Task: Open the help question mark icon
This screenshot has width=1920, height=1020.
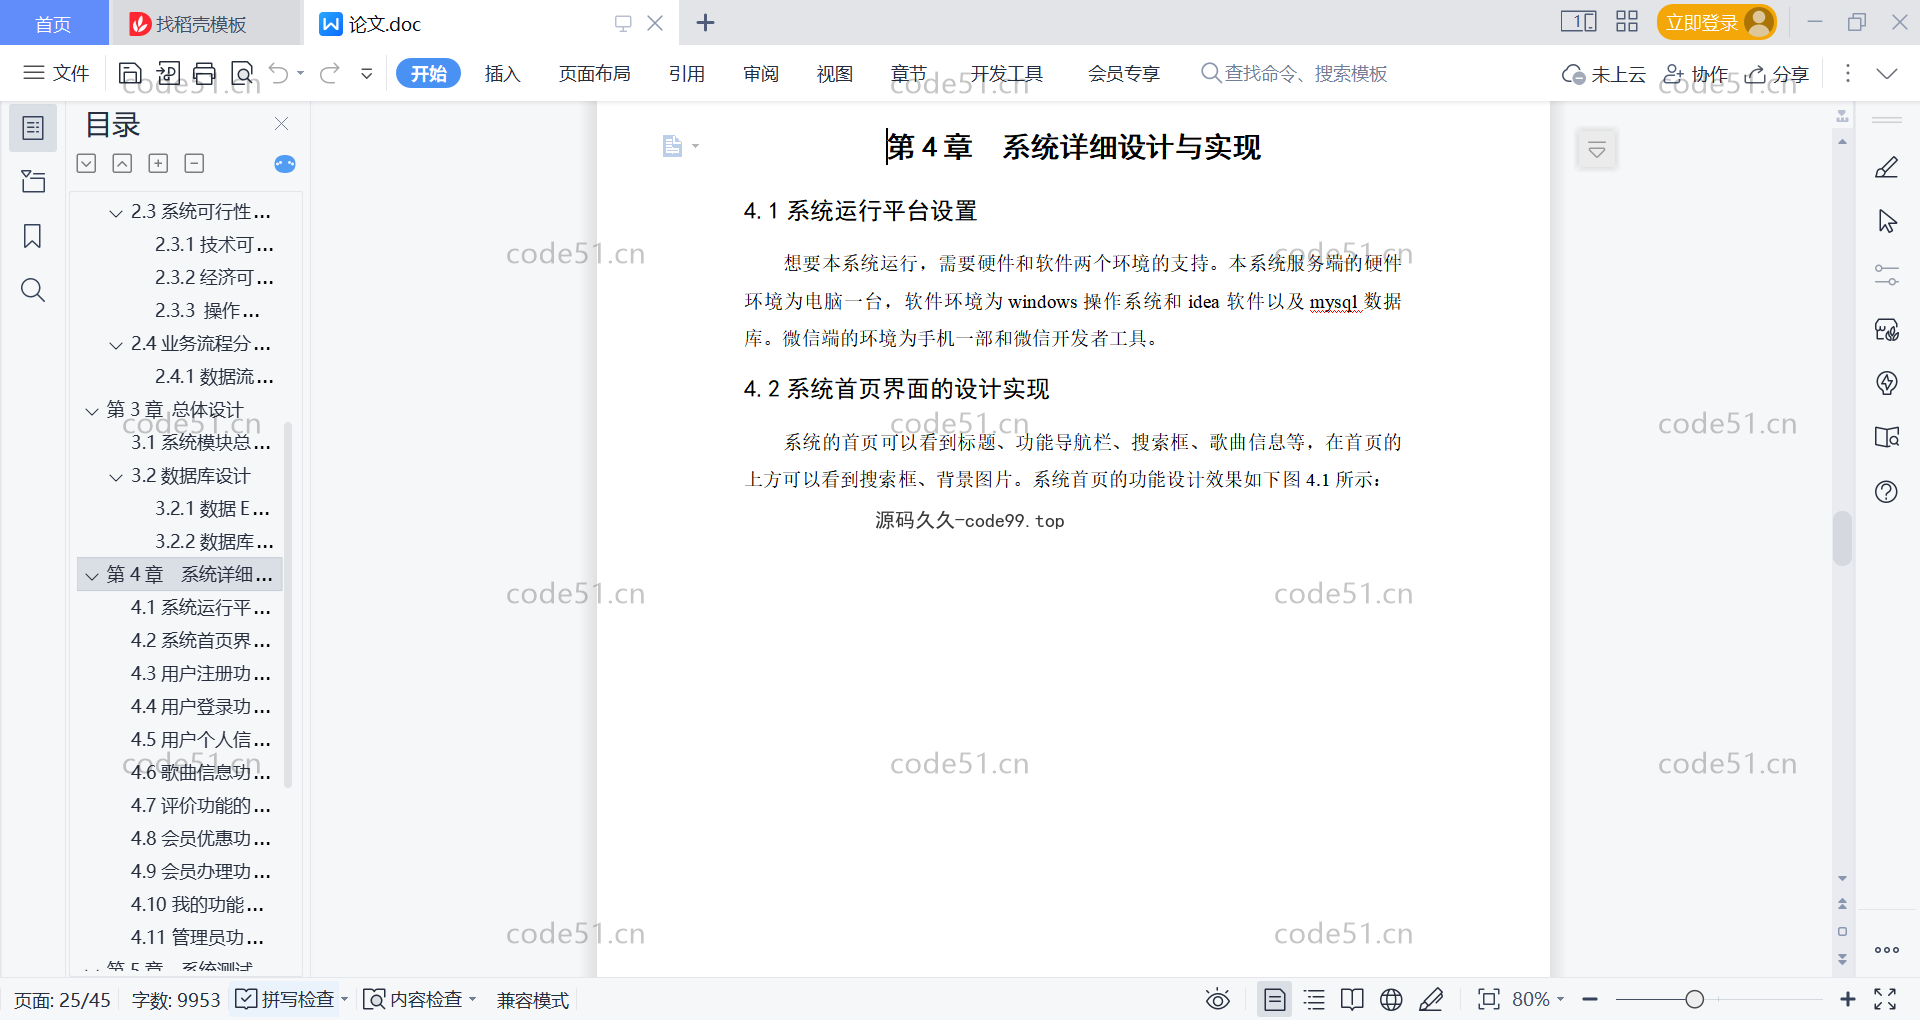Action: click(x=1887, y=491)
